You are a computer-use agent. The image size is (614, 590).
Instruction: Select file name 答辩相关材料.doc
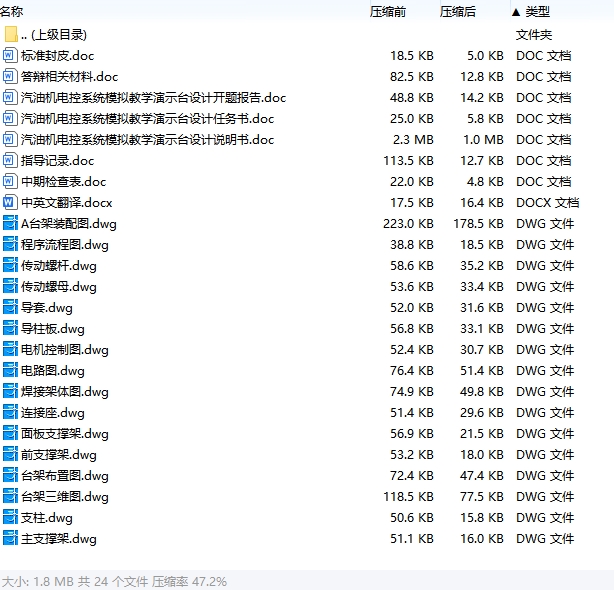pos(70,77)
